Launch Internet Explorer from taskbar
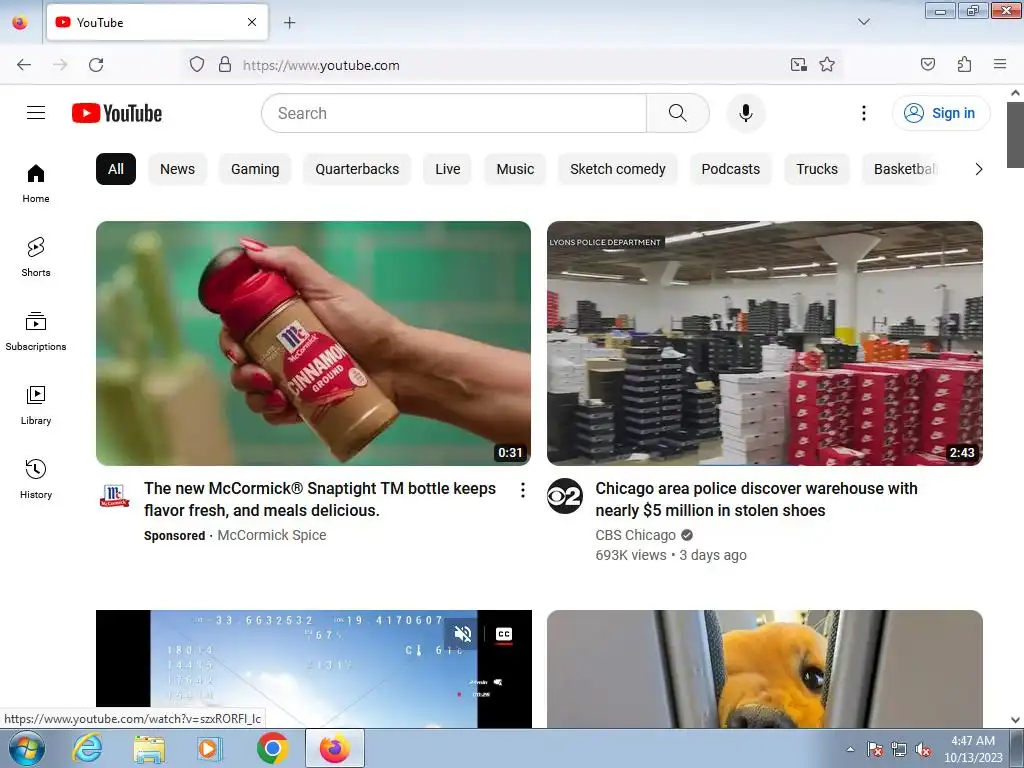This screenshot has height=768, width=1024. [x=88, y=748]
